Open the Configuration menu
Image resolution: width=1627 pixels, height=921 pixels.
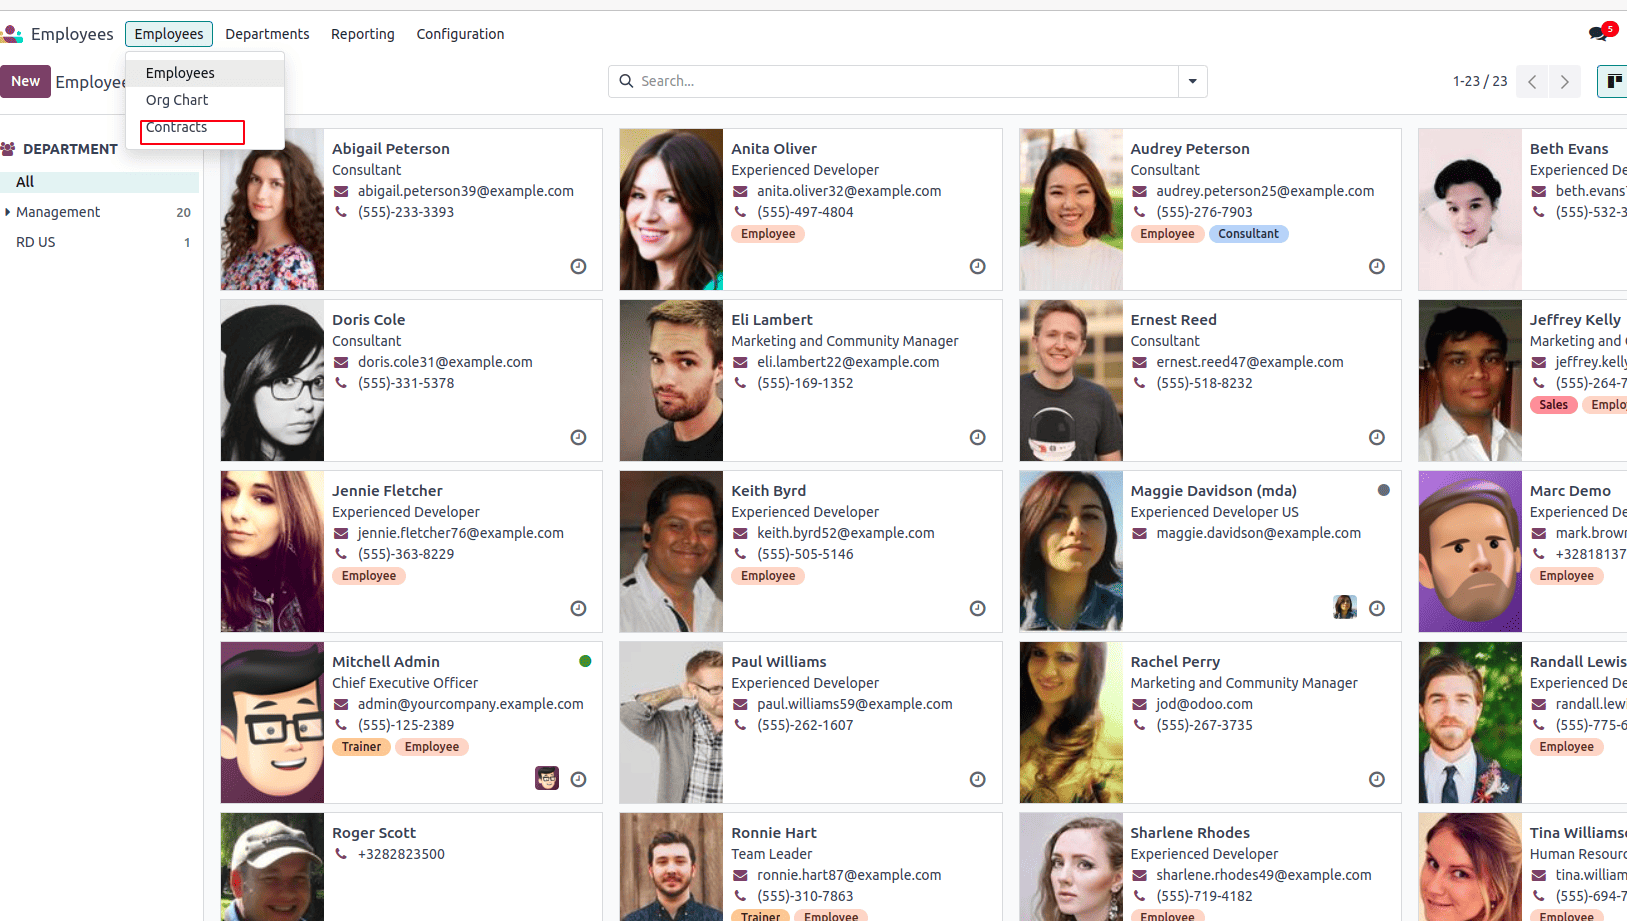[x=460, y=34]
